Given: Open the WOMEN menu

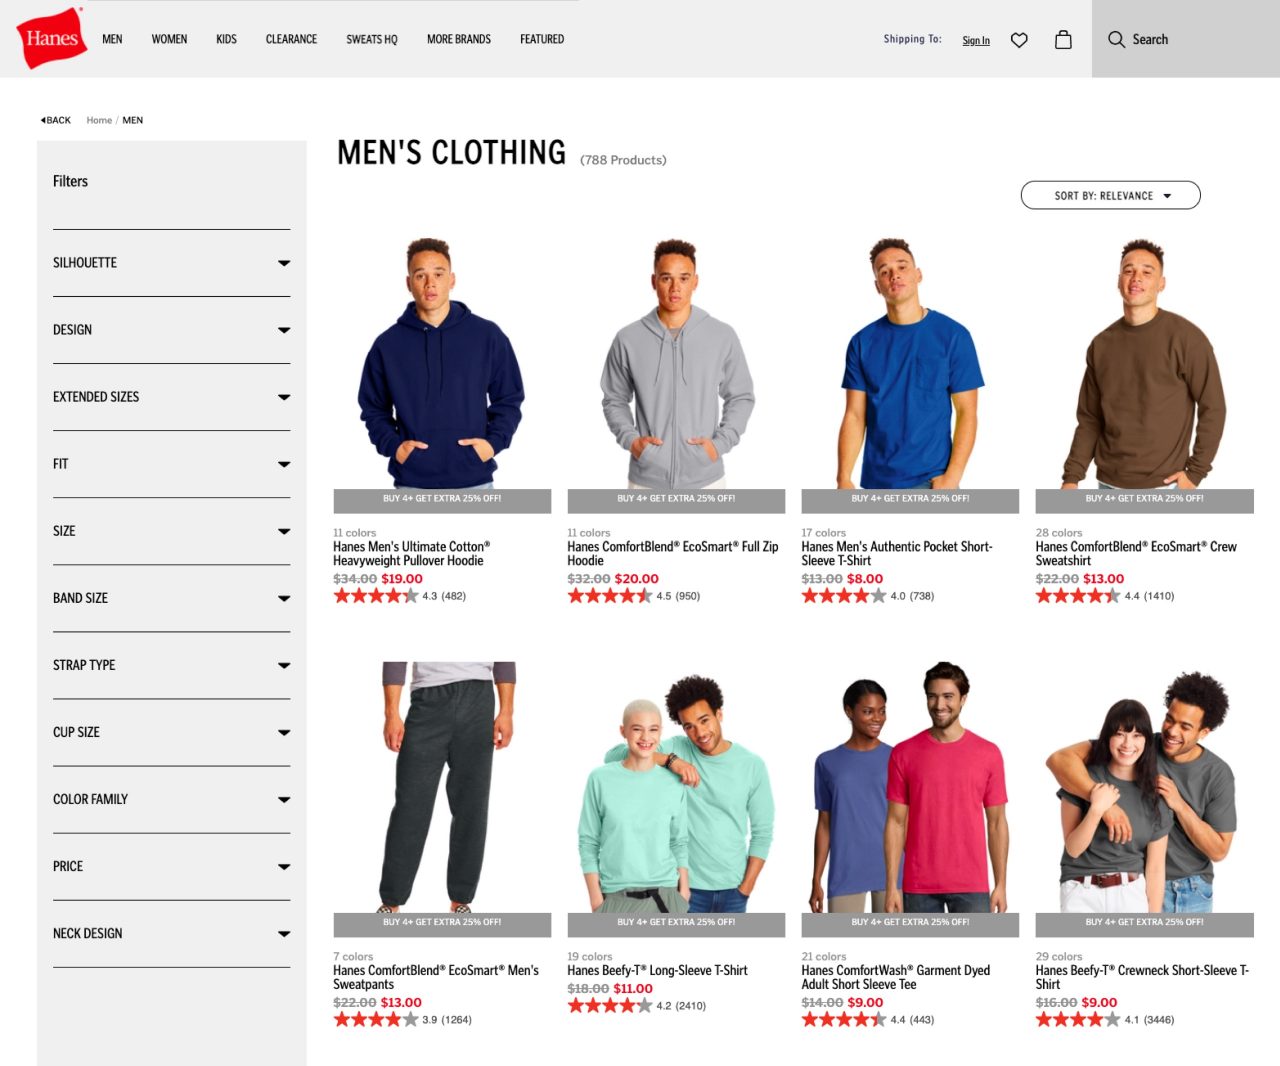Looking at the screenshot, I should 169,39.
